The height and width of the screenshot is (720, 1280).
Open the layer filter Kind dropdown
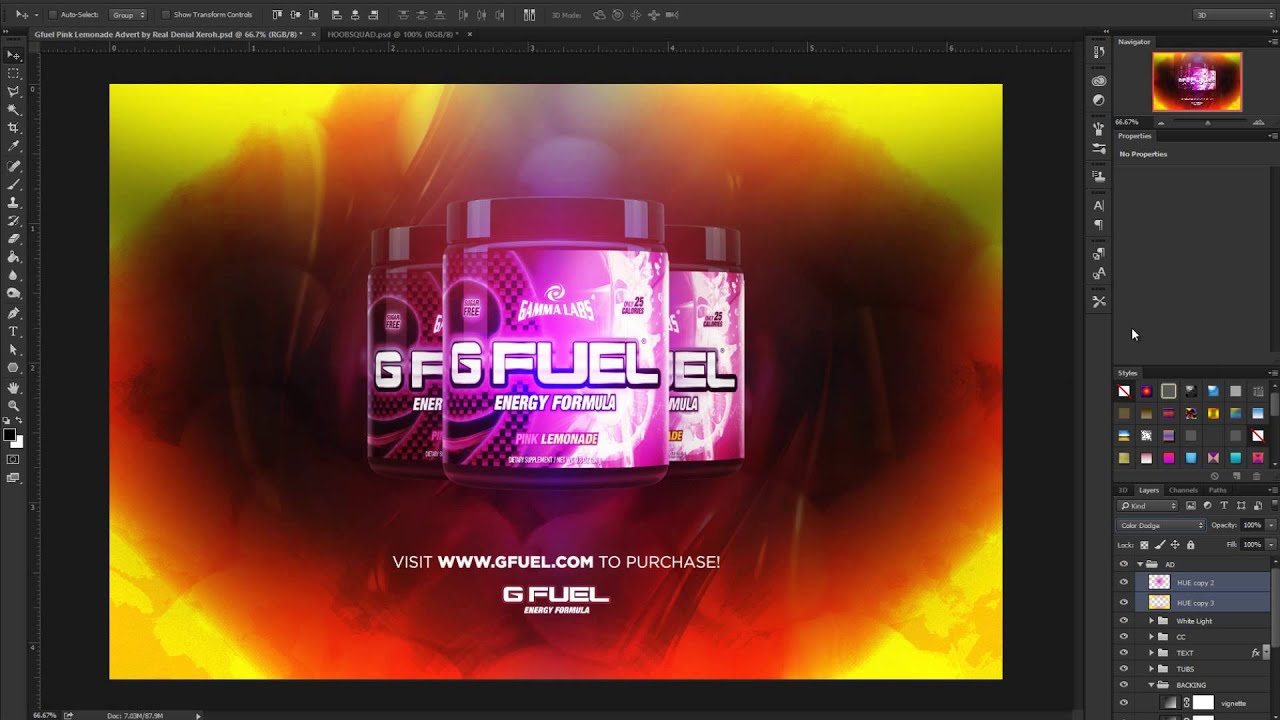(x=1148, y=506)
